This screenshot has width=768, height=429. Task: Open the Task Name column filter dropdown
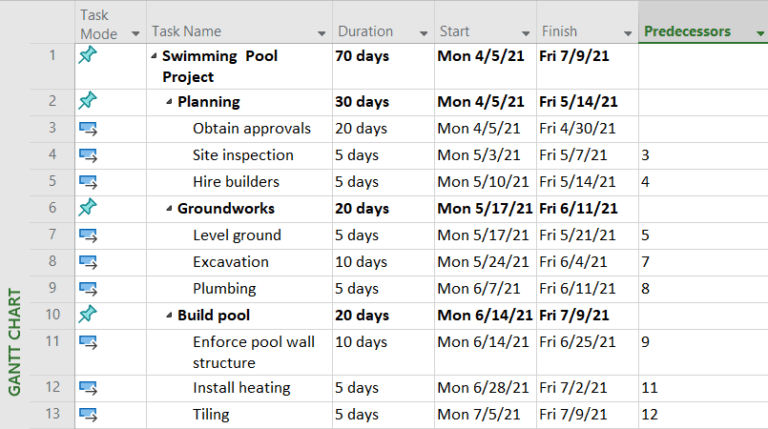(321, 33)
